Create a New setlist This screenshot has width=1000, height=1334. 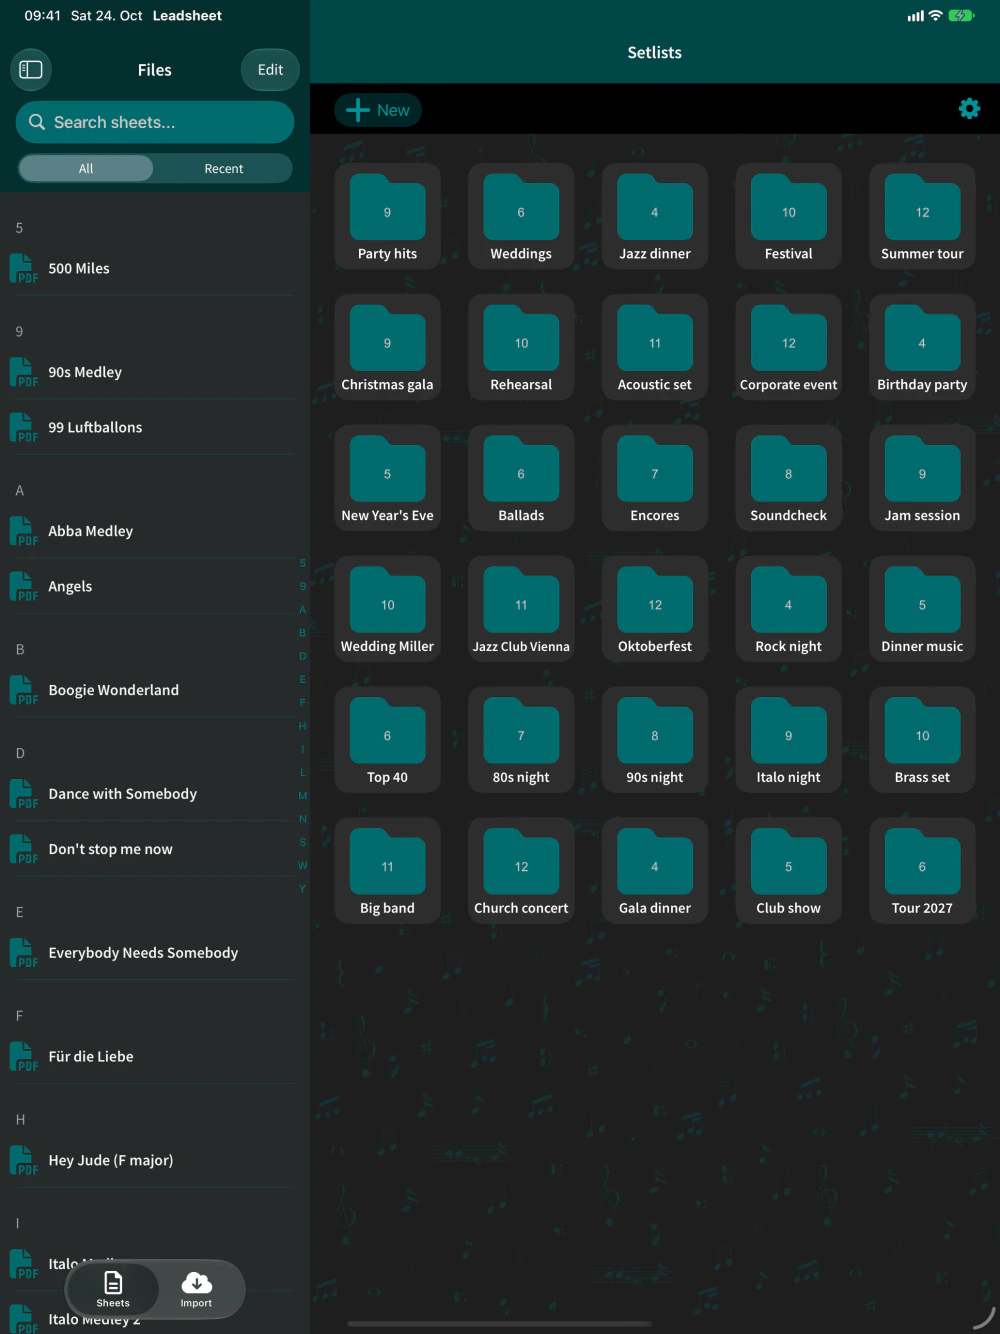click(378, 111)
